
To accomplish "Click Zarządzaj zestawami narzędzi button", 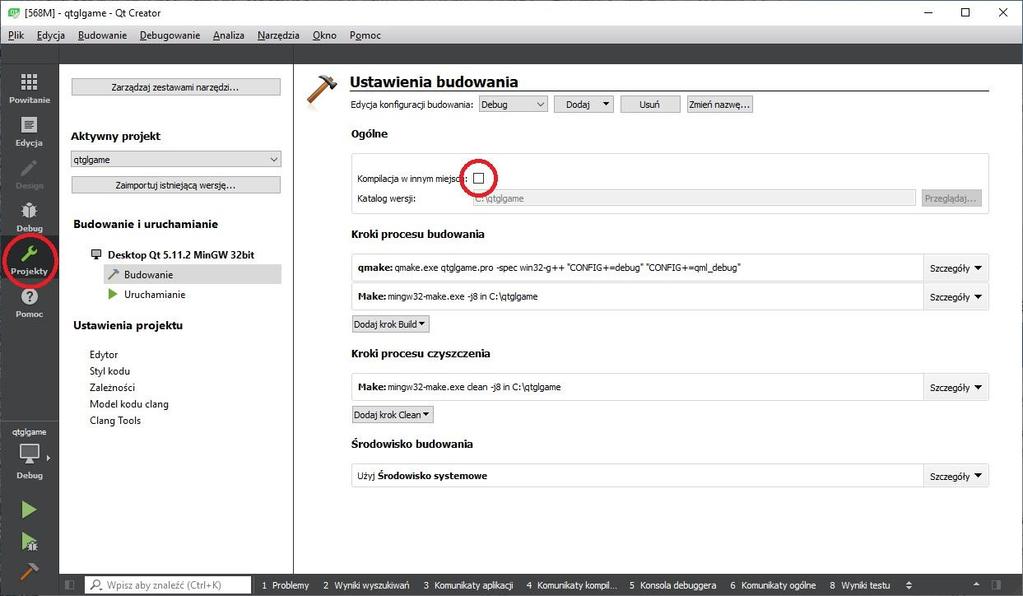I will tap(176, 87).
